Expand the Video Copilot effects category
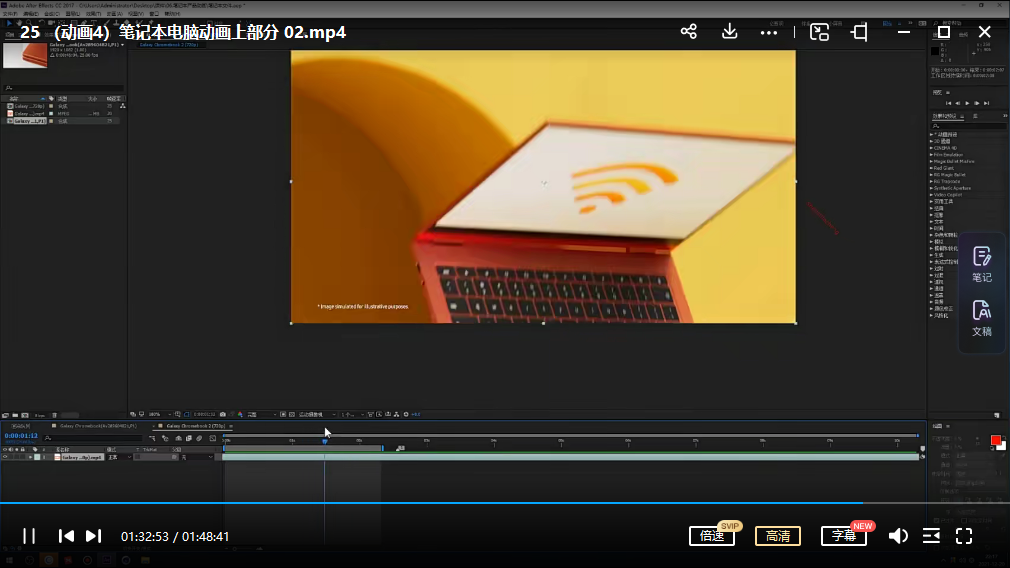This screenshot has width=1010, height=568. pos(931,194)
